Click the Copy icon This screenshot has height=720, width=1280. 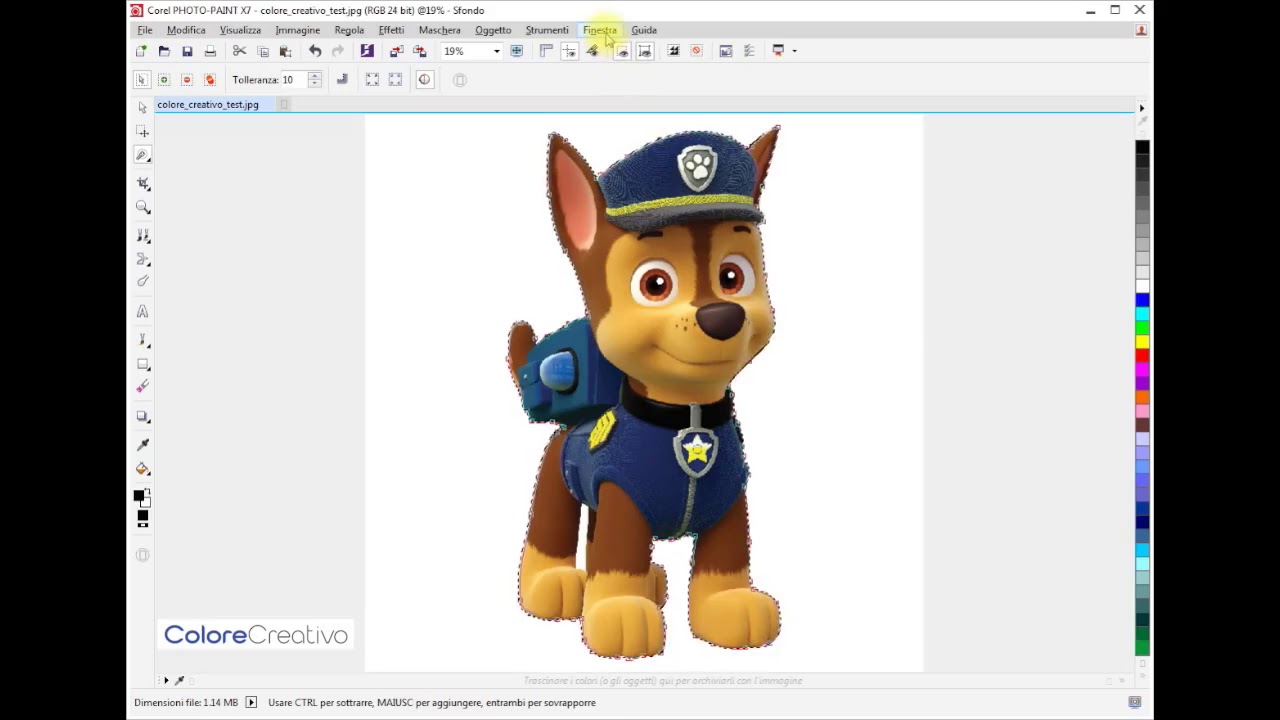coord(262,51)
